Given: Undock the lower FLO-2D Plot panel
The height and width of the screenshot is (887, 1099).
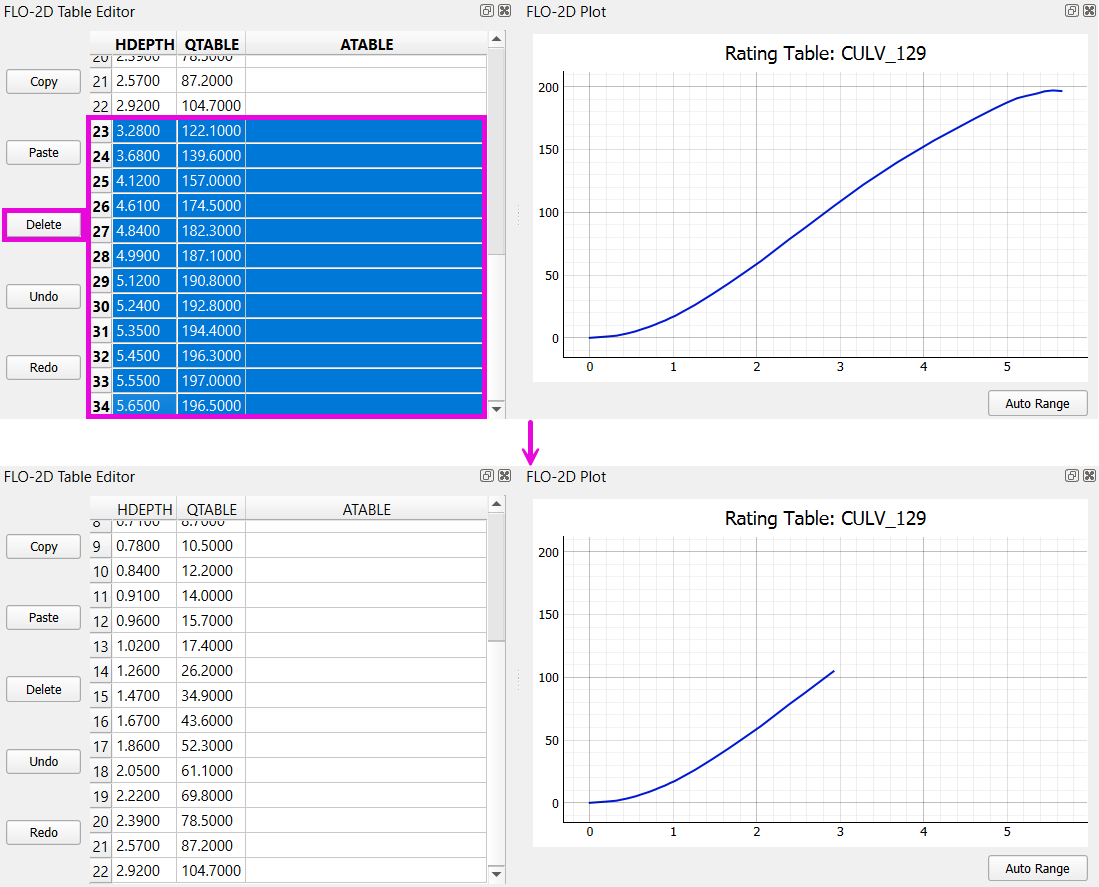Looking at the screenshot, I should pos(1071,476).
